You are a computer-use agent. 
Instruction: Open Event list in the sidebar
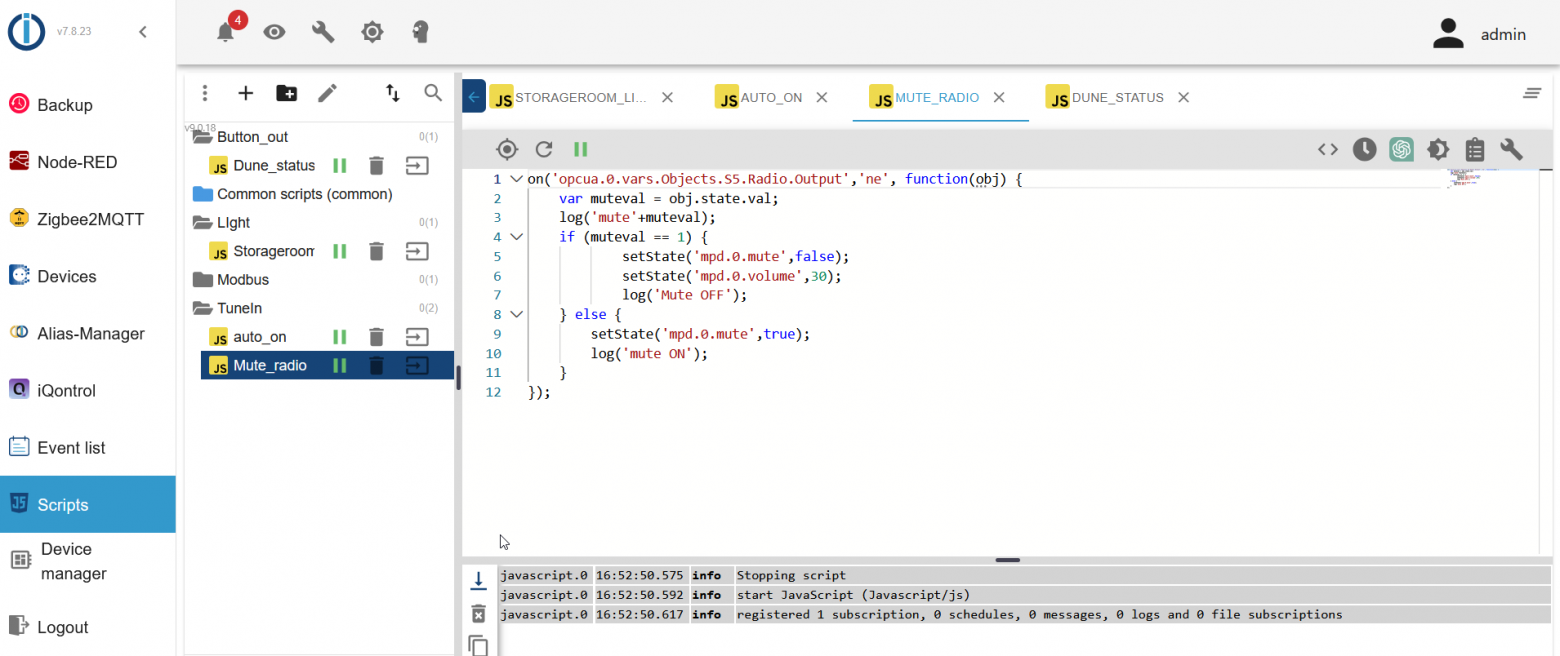[88, 447]
